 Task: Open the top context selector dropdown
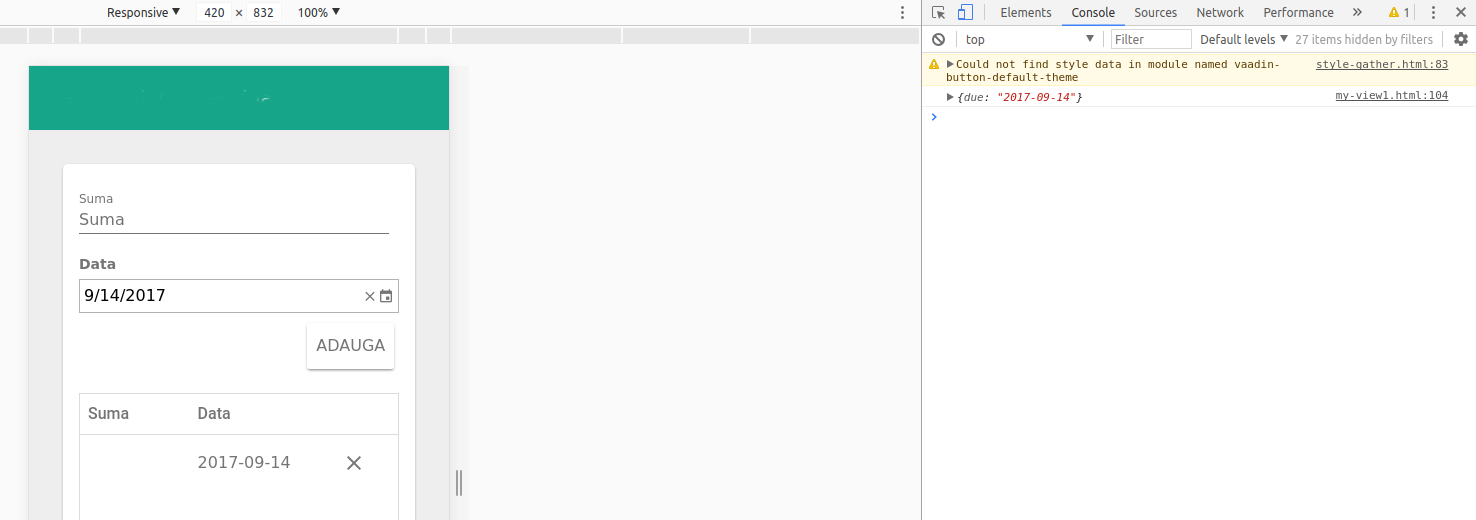click(x=1029, y=39)
